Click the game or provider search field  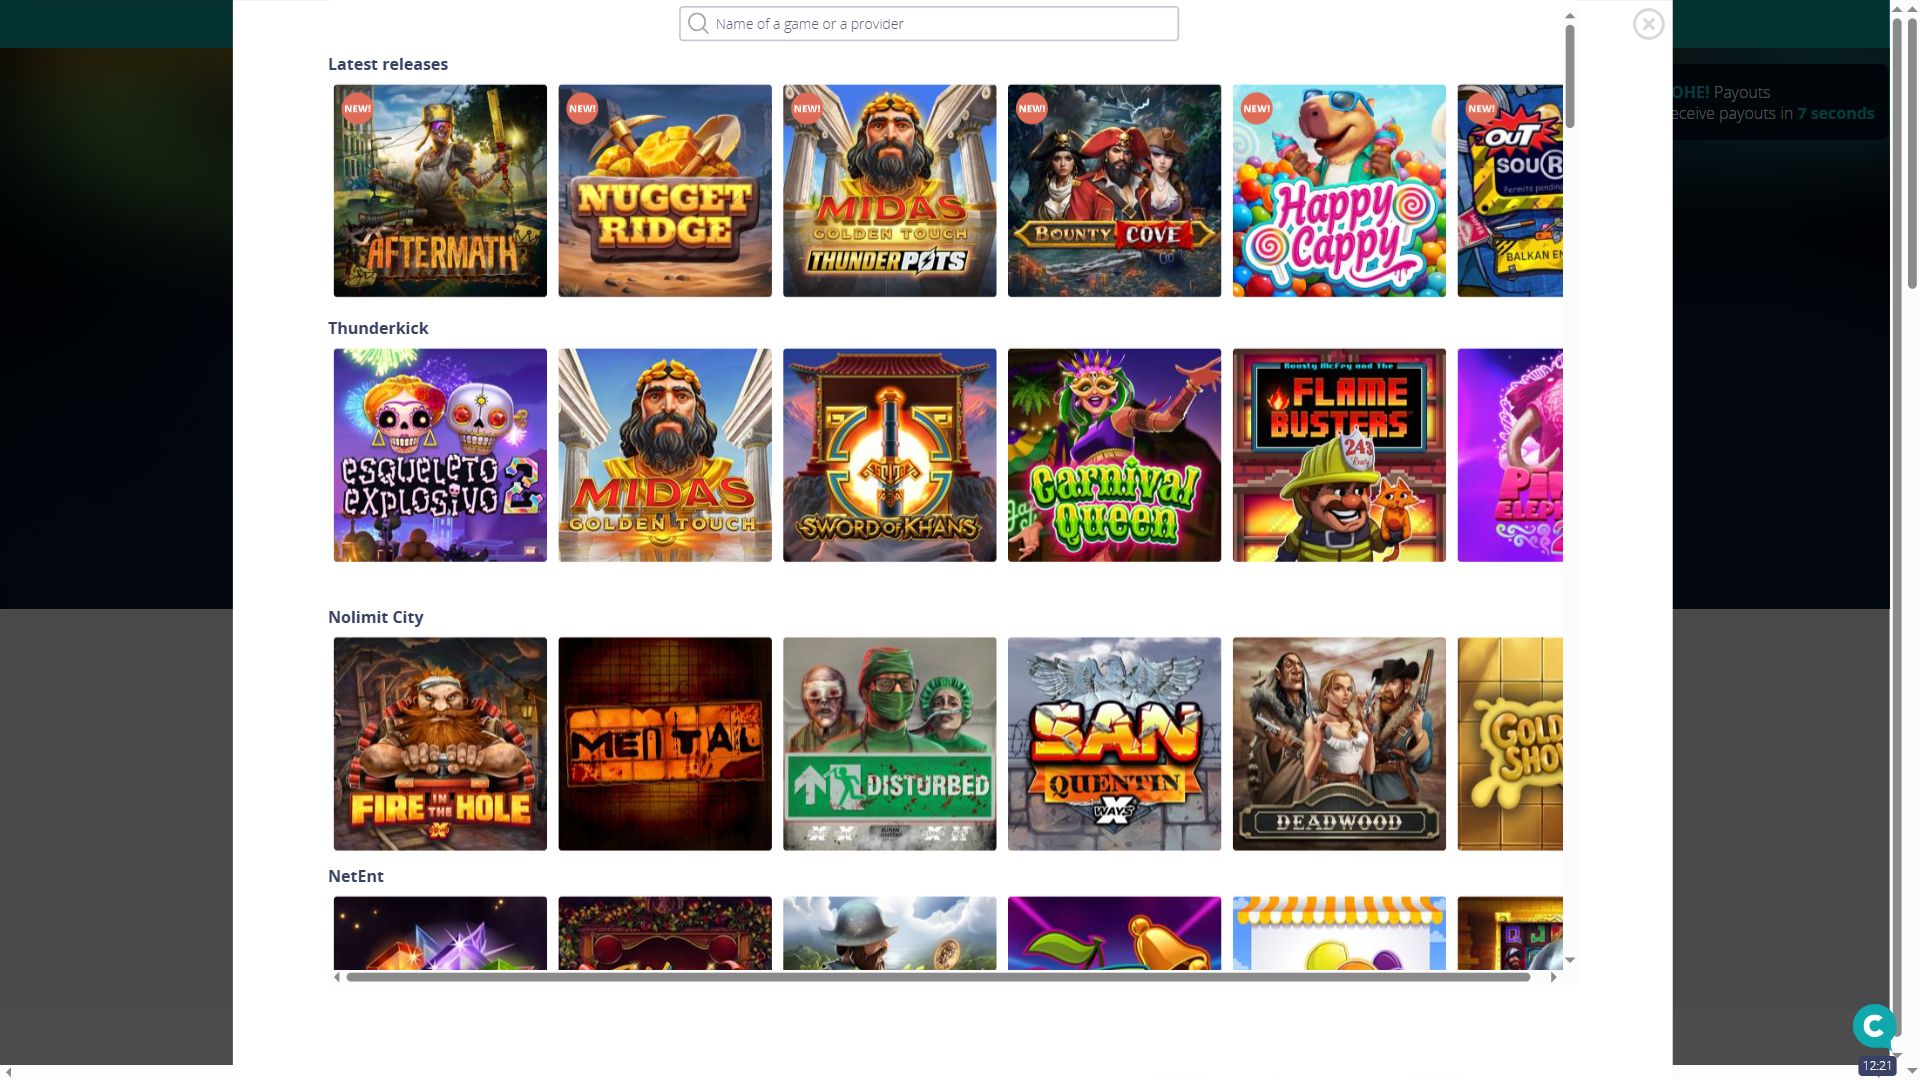coord(929,24)
